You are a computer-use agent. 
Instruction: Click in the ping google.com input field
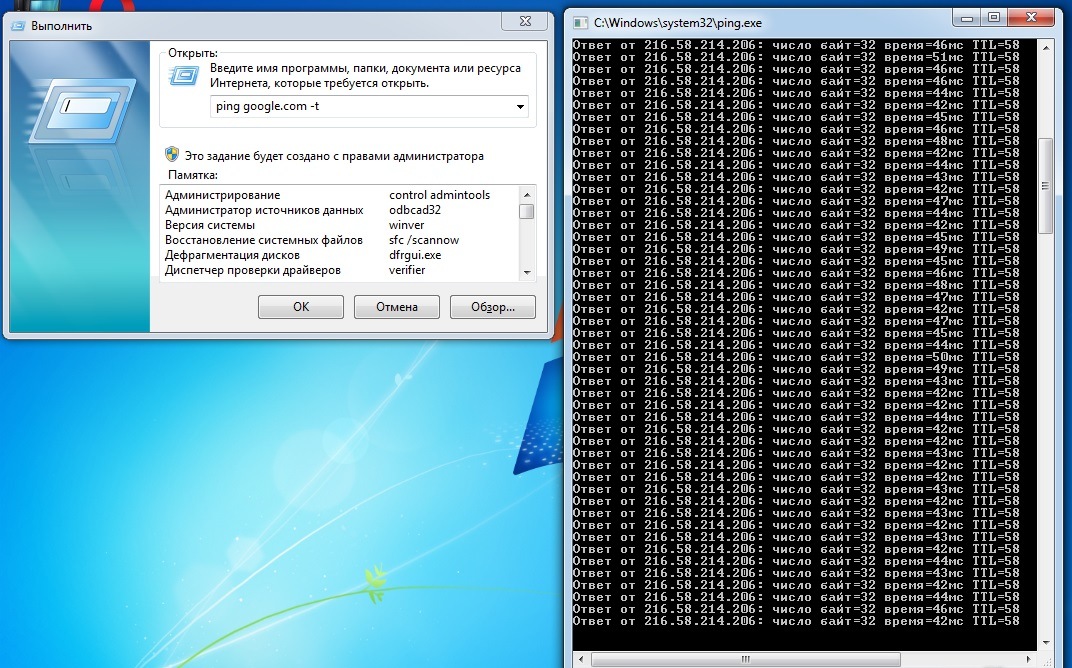(361, 107)
